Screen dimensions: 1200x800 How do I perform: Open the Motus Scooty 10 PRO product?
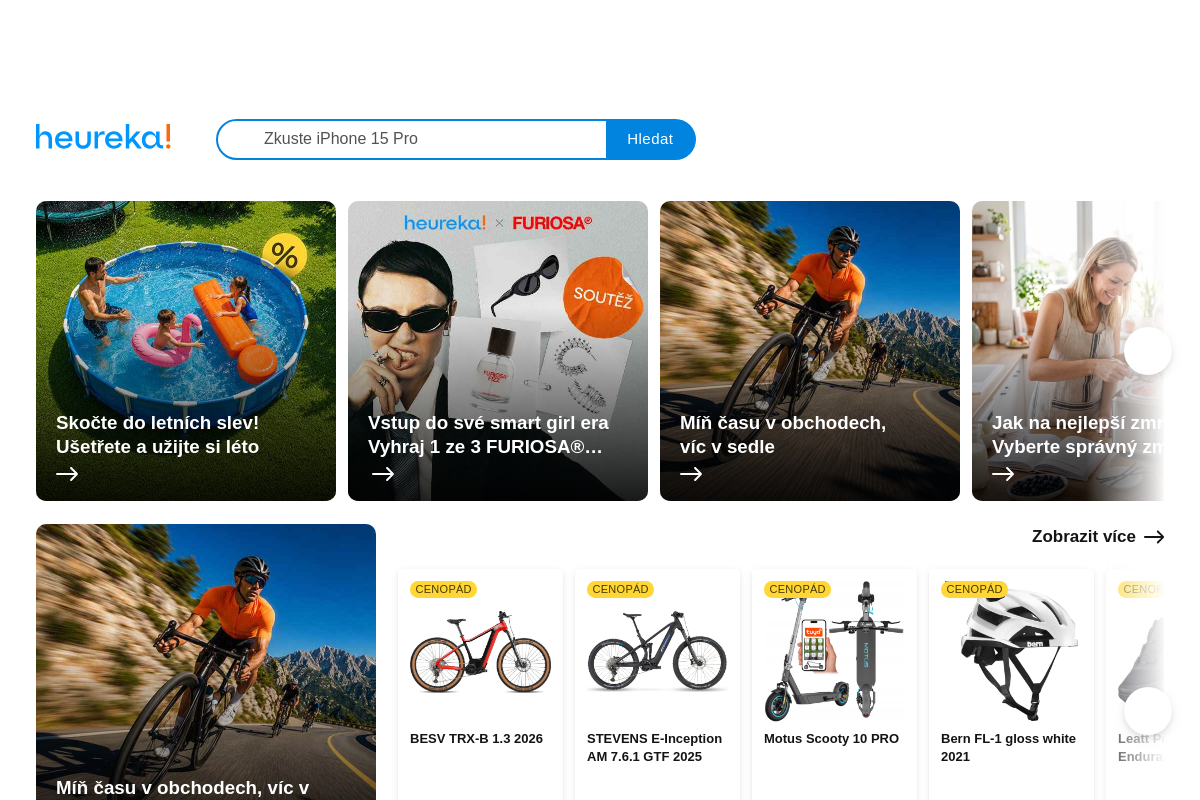point(831,739)
